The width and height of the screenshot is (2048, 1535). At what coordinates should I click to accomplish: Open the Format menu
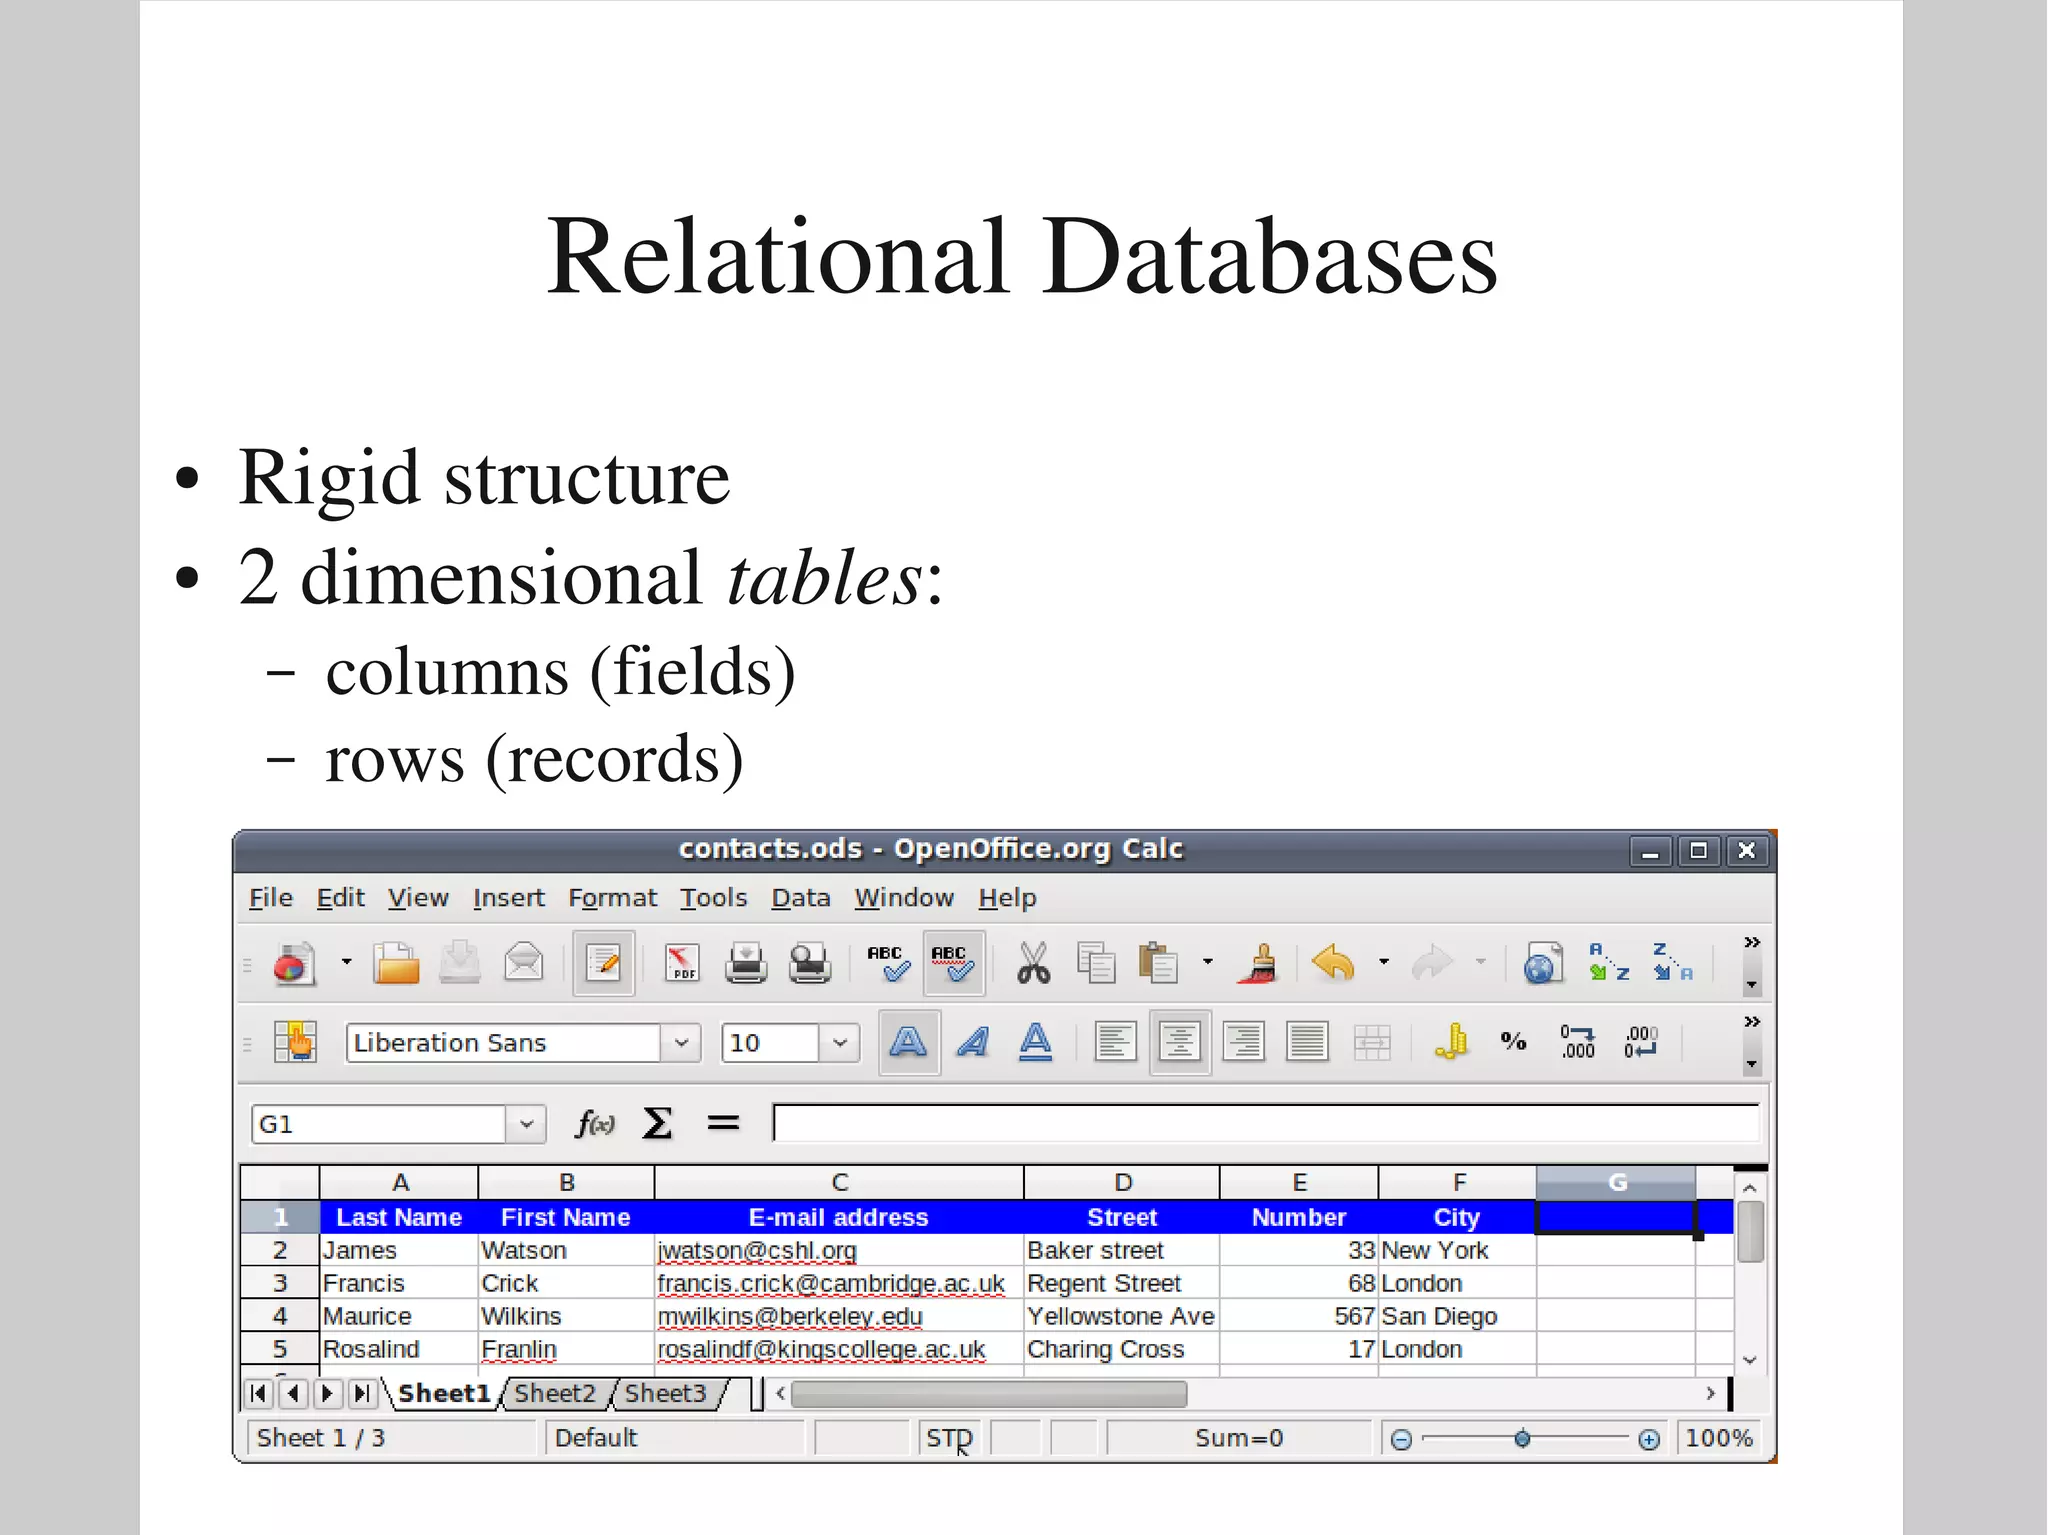click(x=612, y=898)
